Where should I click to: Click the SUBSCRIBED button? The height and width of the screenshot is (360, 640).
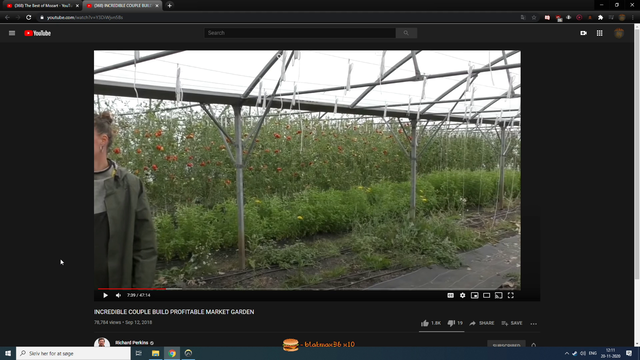click(506, 345)
